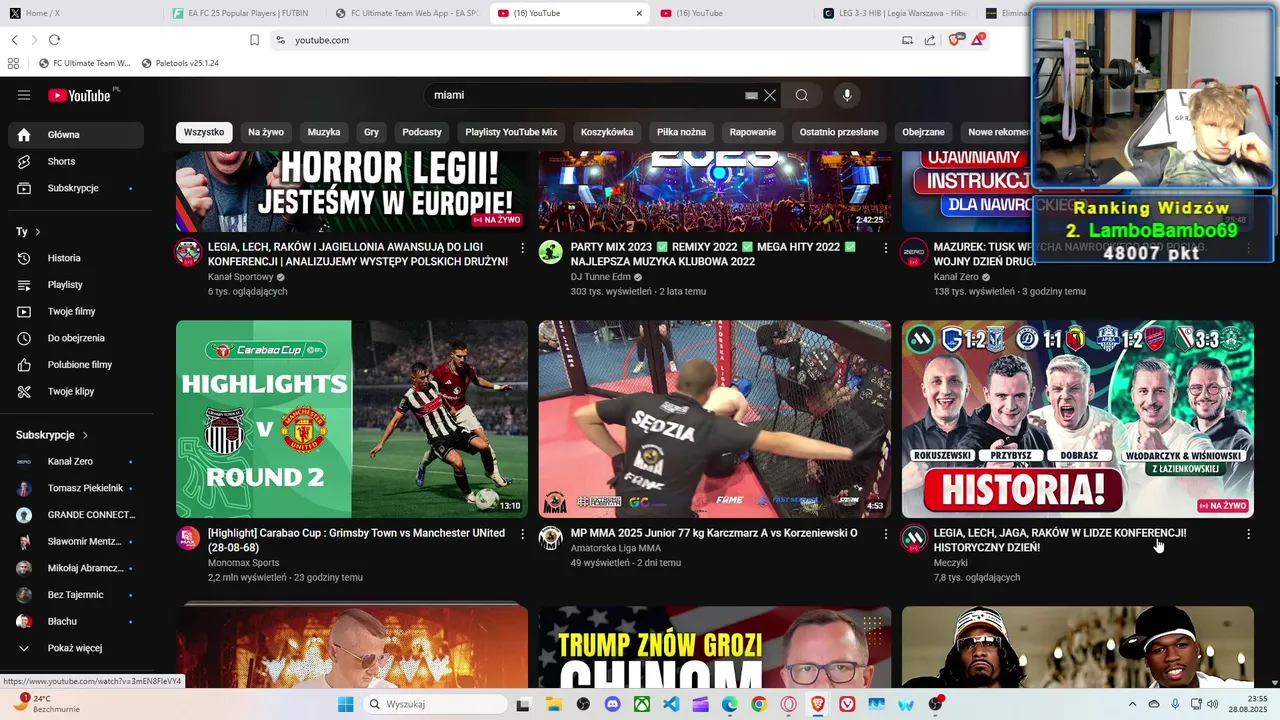The image size is (1280, 720).
Task: Go back with the browser back arrow
Action: click(x=14, y=40)
